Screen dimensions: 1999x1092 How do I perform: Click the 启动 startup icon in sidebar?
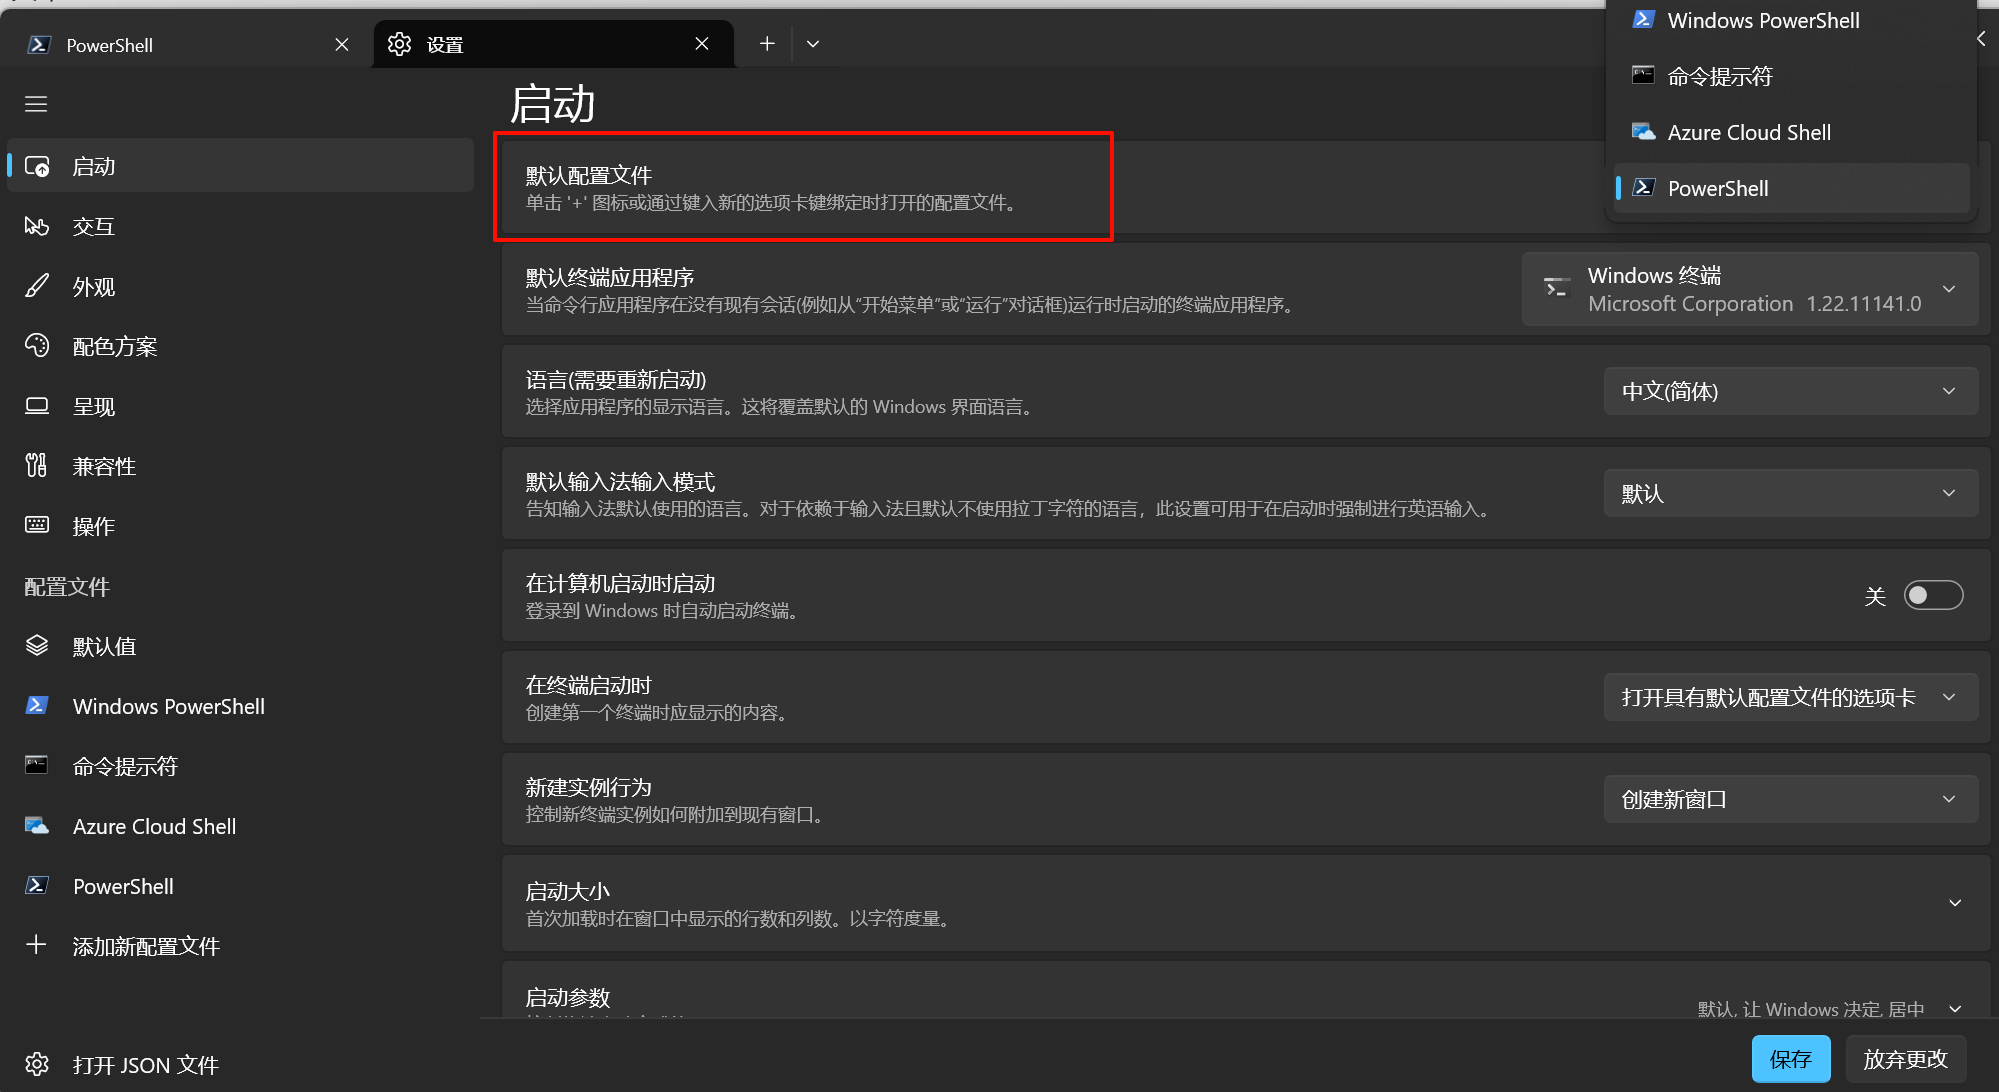[37, 166]
